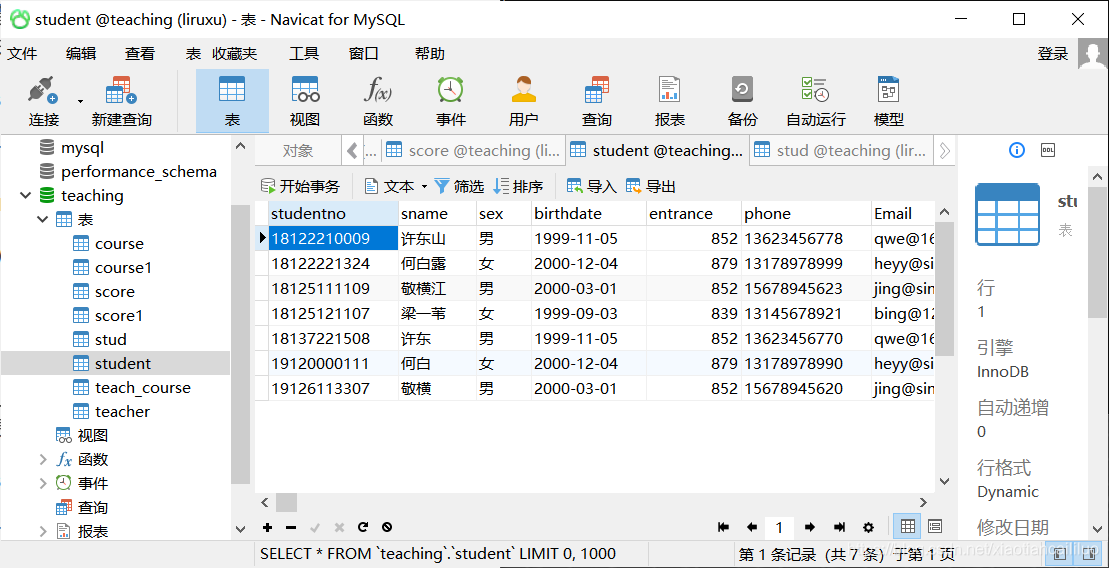Switch to the score @teaching tab
Image resolution: width=1109 pixels, height=568 pixels.
tap(474, 151)
